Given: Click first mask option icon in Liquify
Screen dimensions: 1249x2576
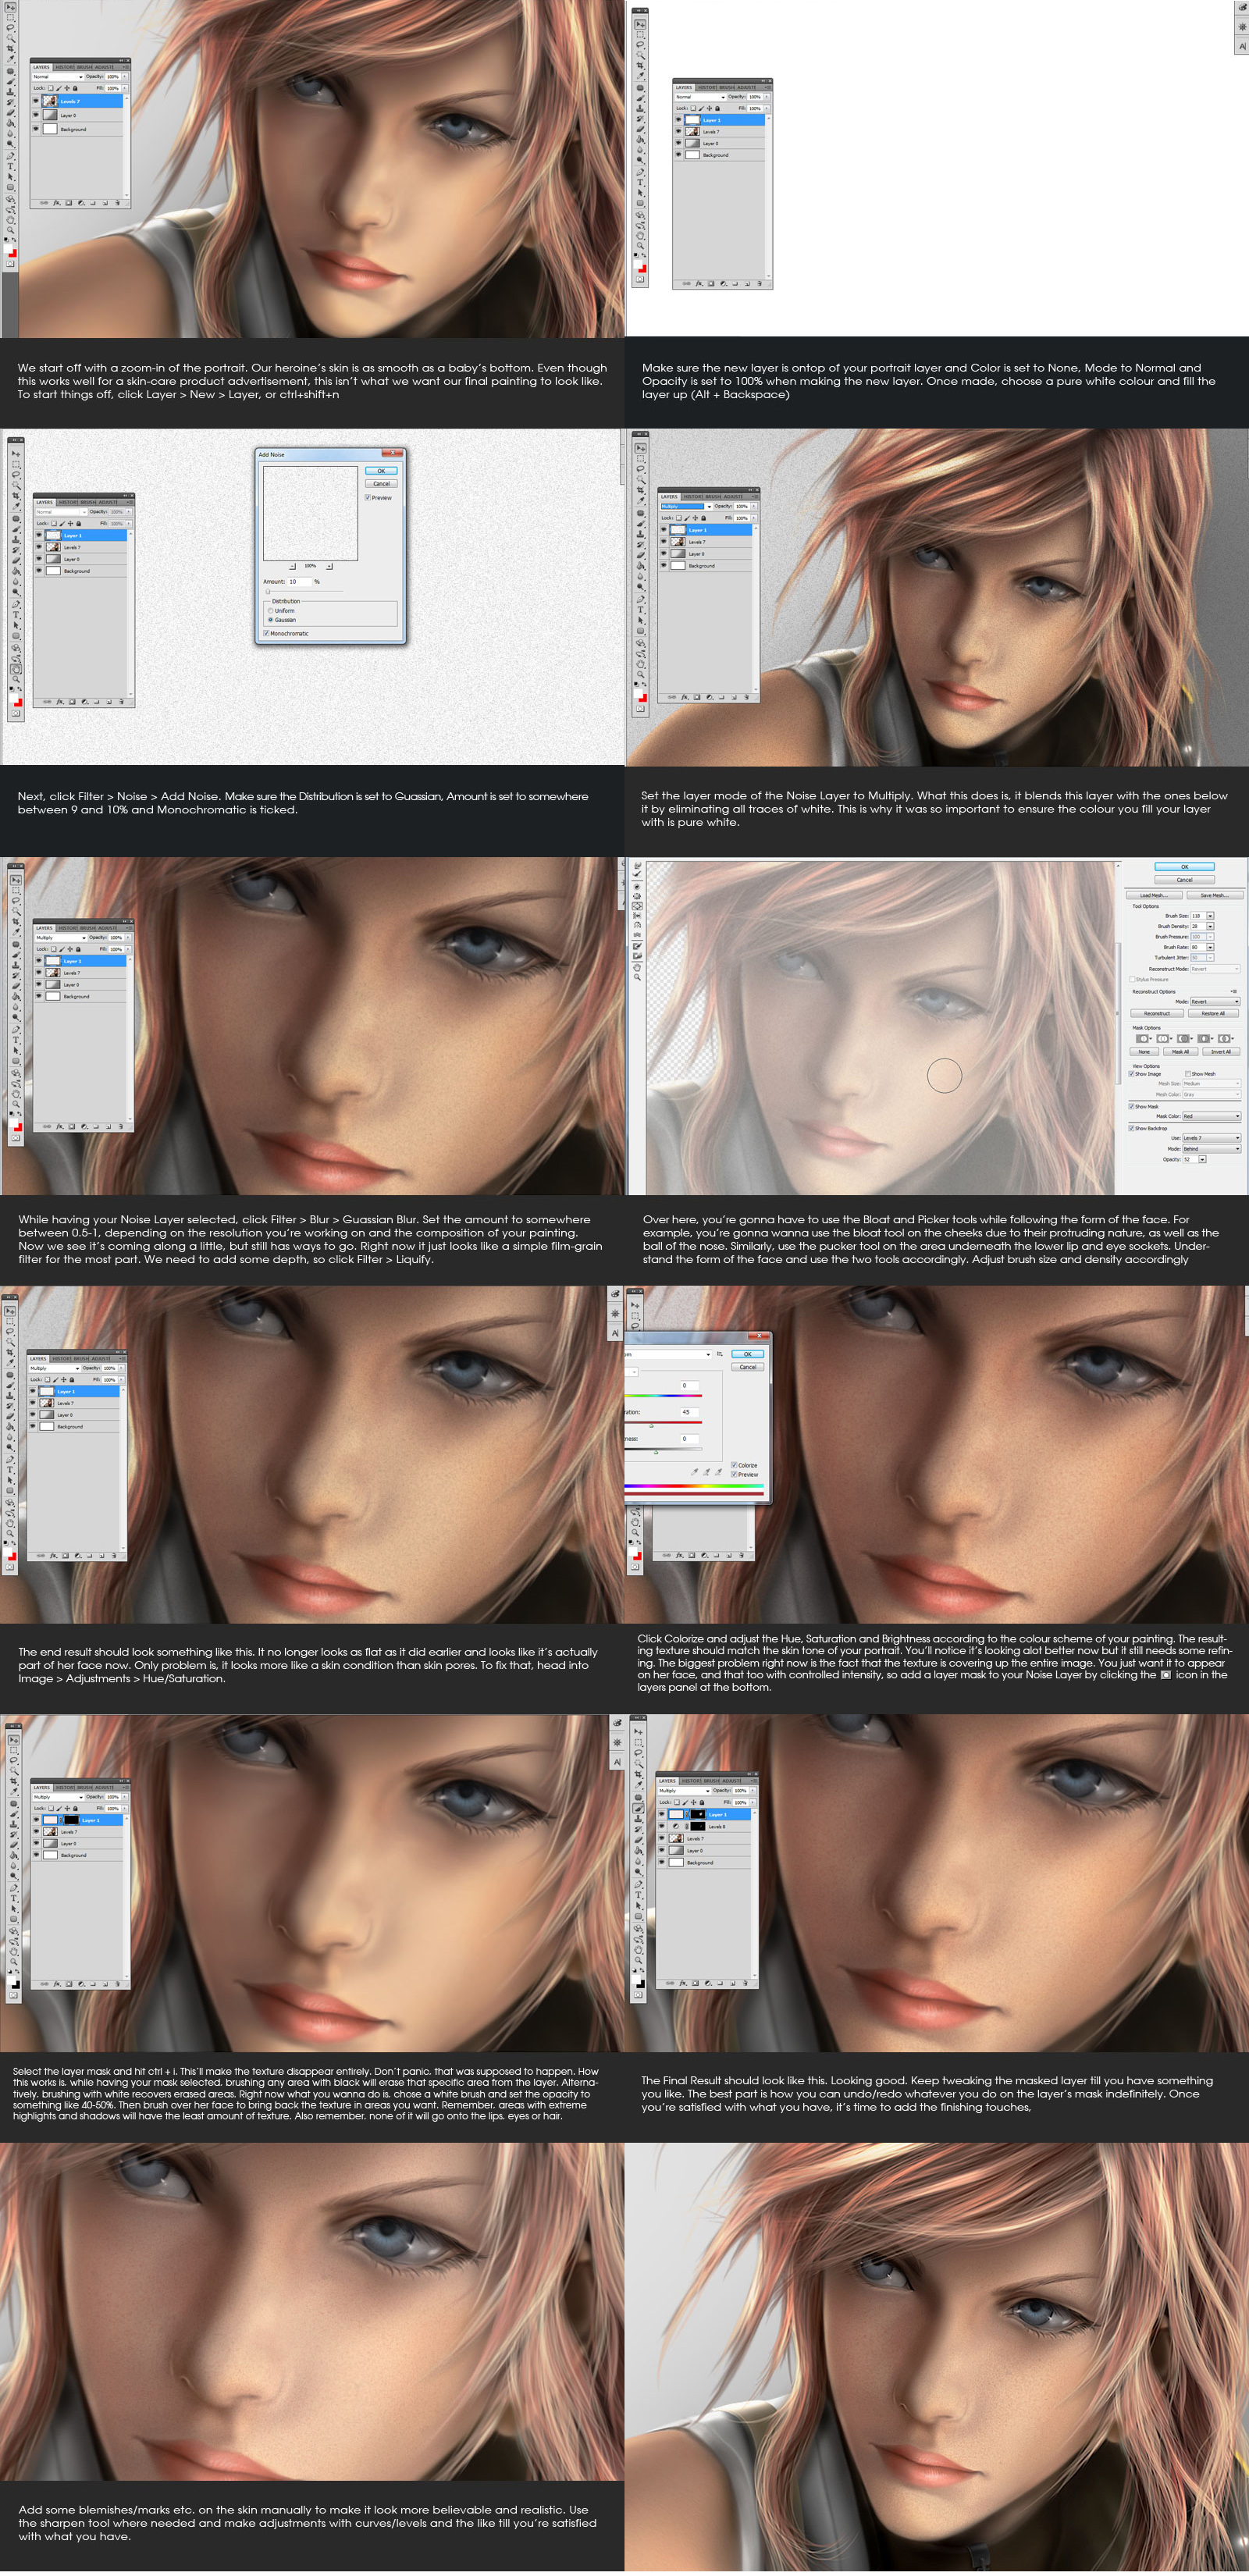Looking at the screenshot, I should (x=1143, y=1039).
